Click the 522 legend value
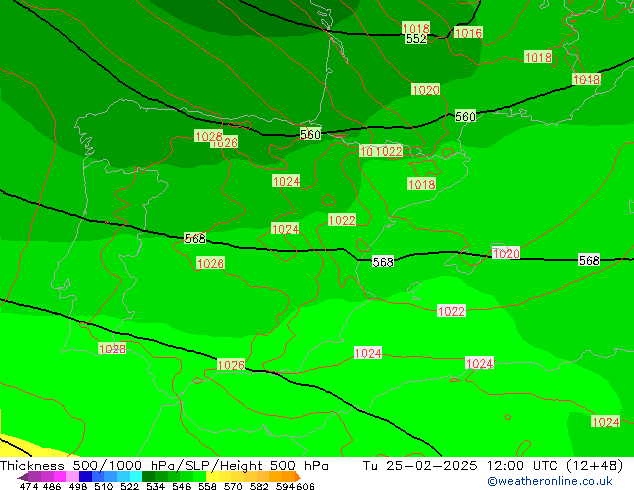The height and width of the screenshot is (490, 634). coord(129,486)
